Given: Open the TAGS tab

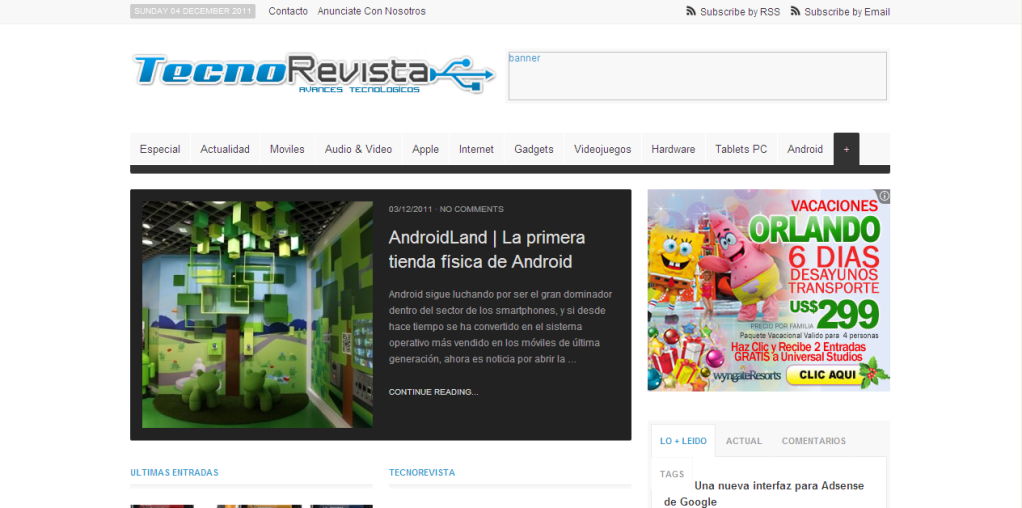Looking at the screenshot, I should click(672, 474).
